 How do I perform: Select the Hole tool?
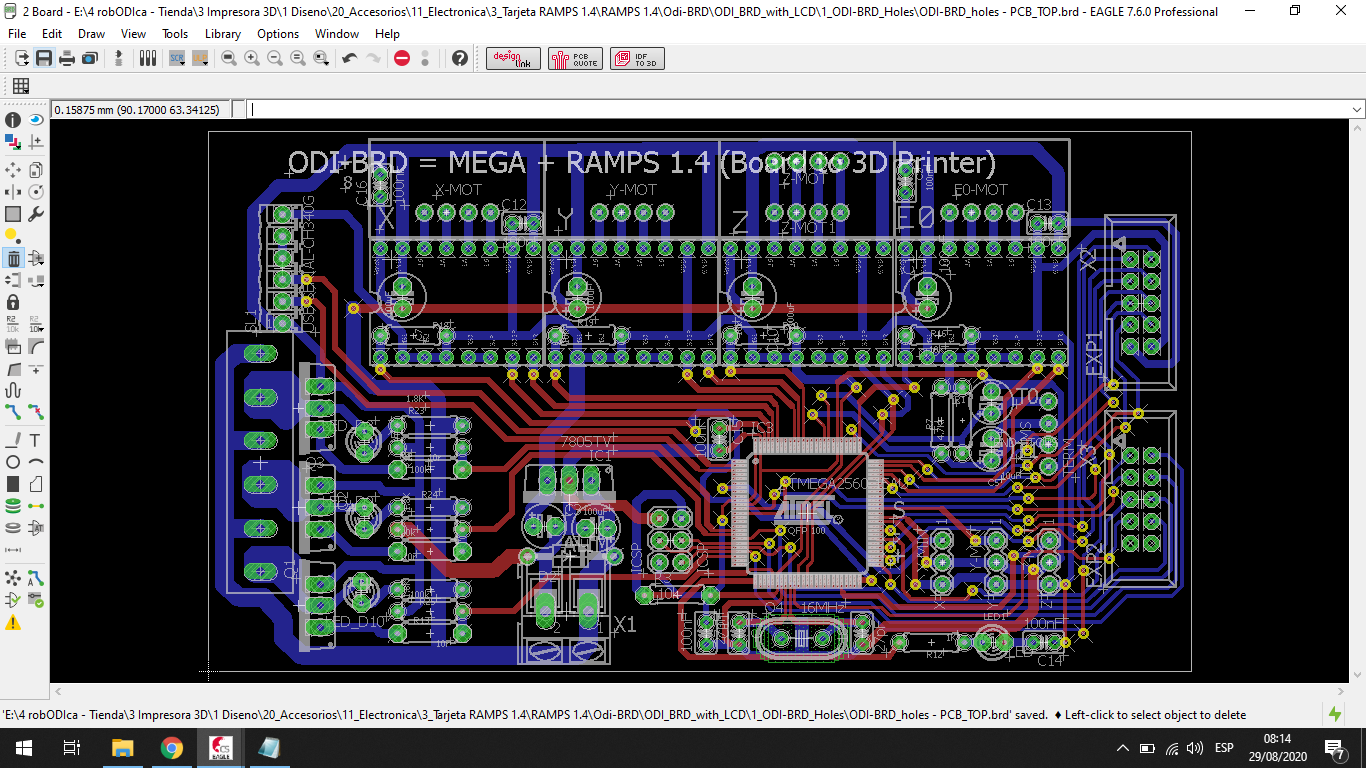[13, 528]
